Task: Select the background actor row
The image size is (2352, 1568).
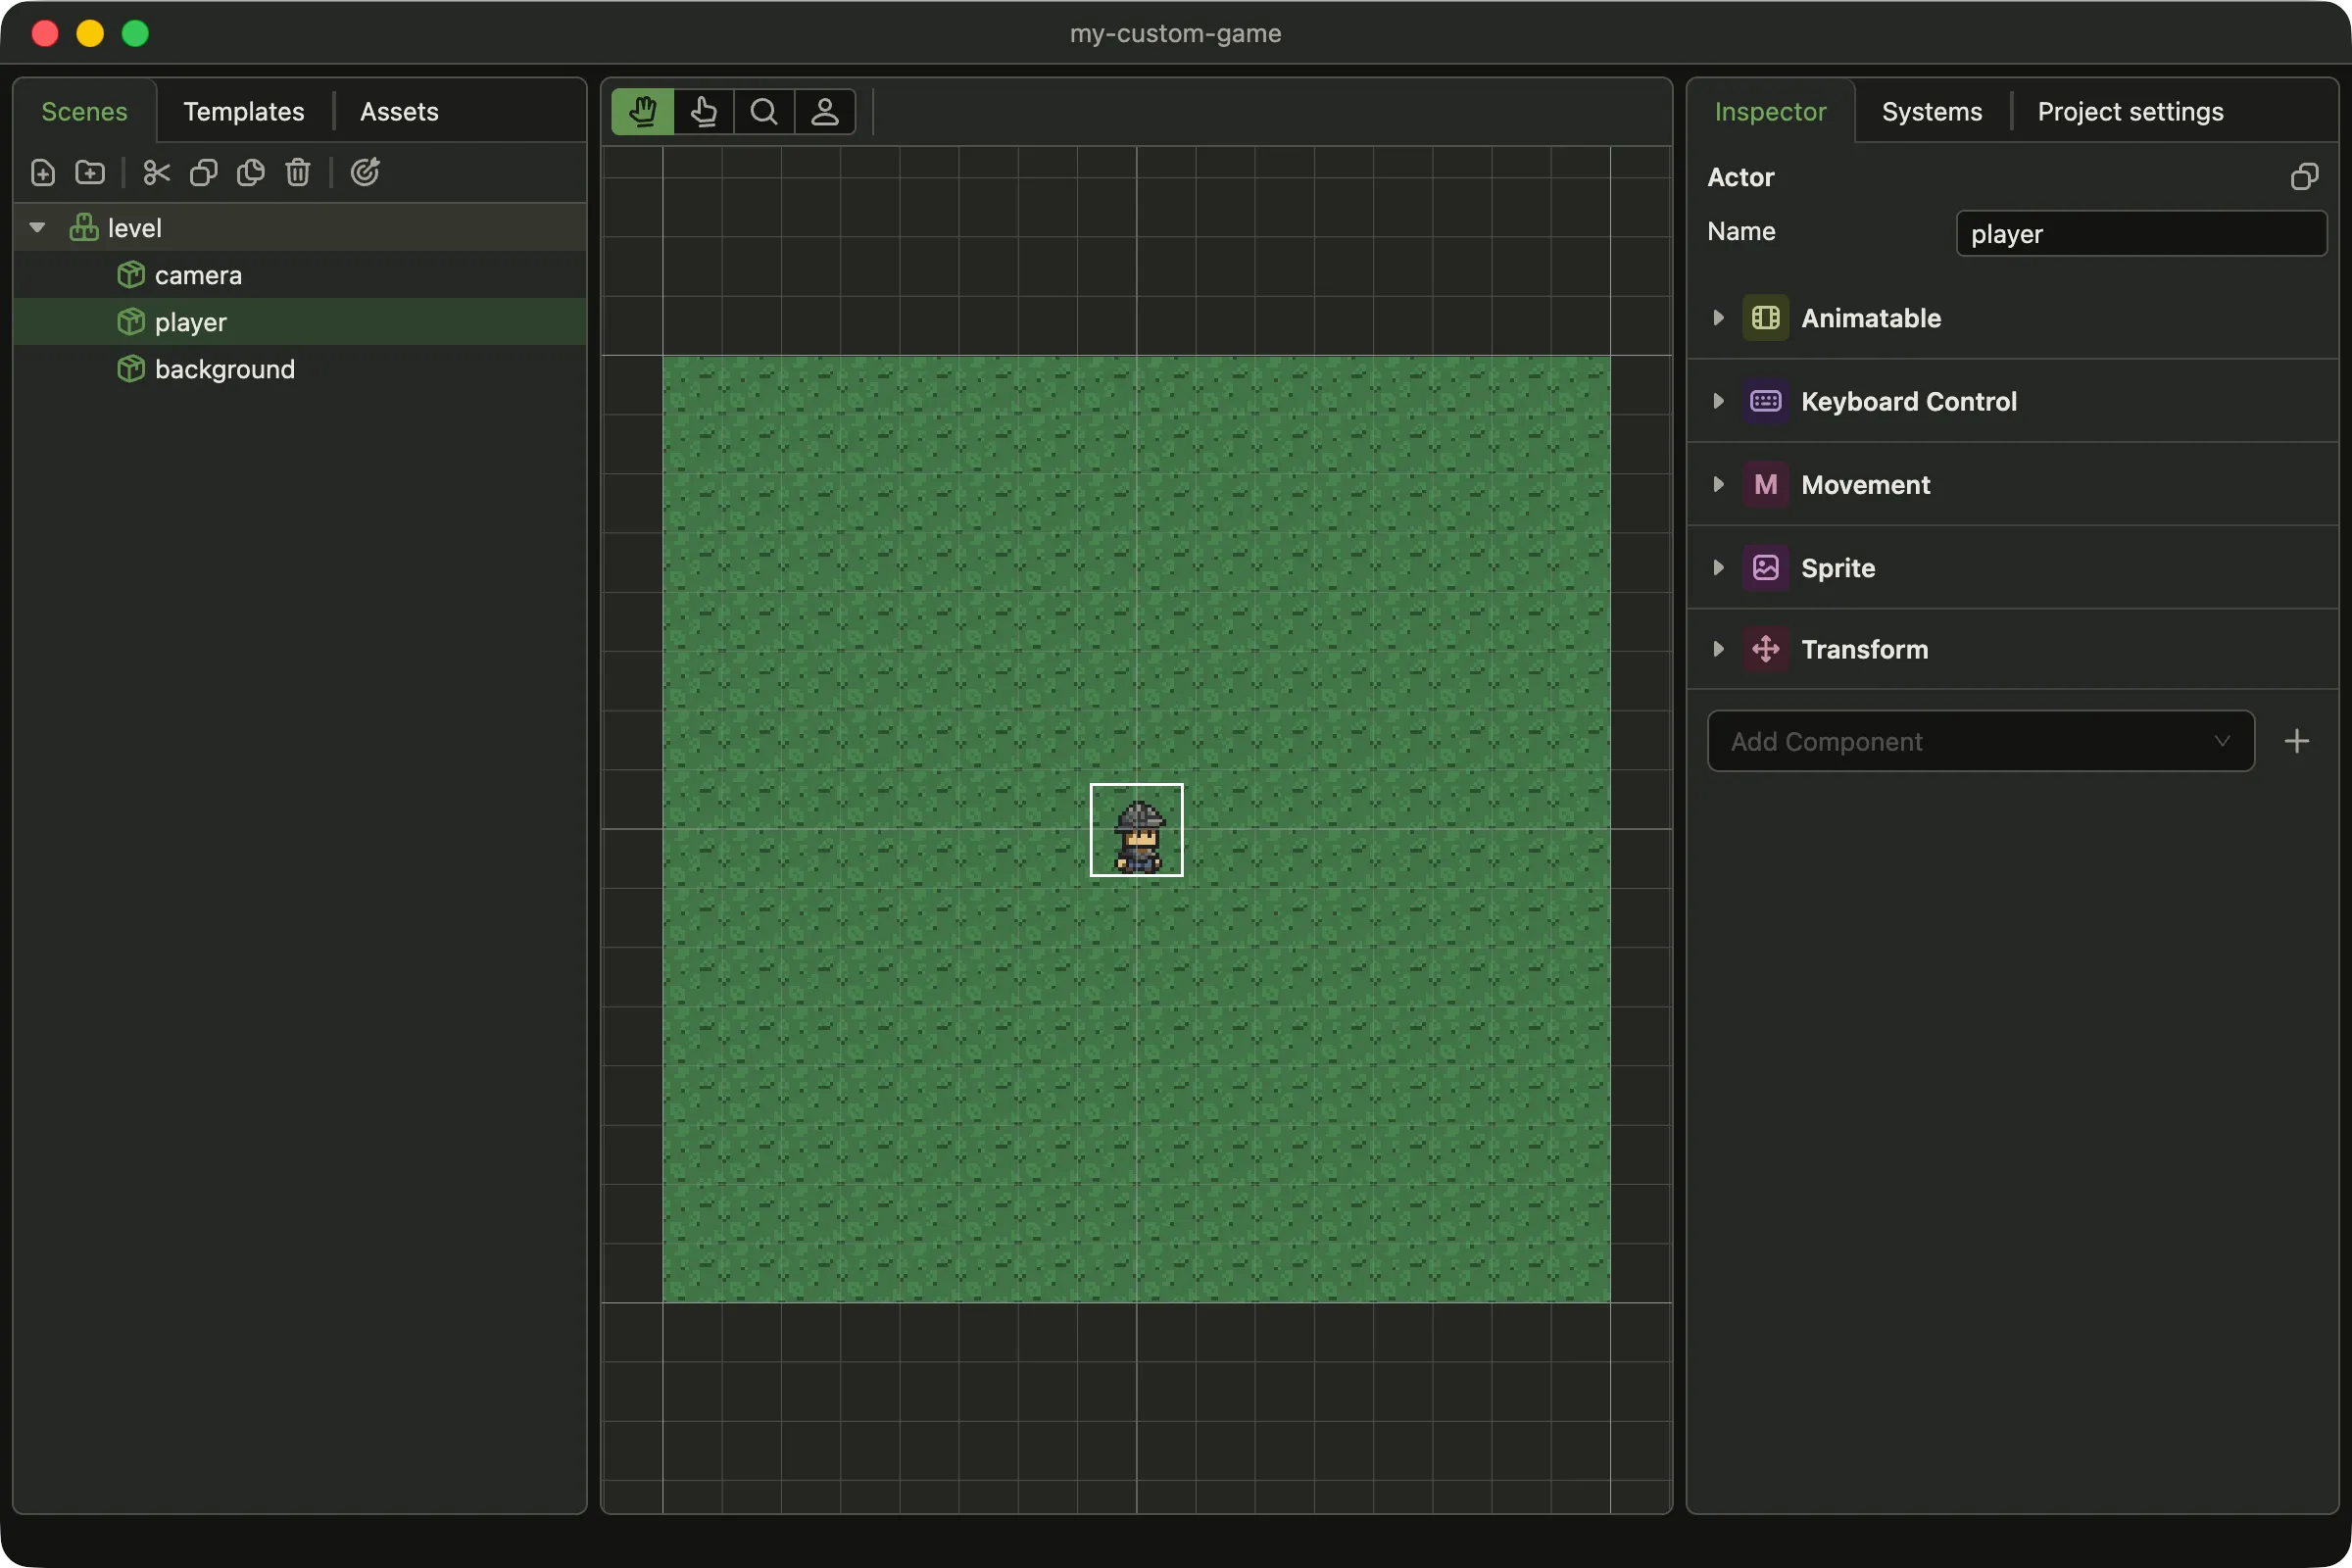Action: [x=300, y=369]
